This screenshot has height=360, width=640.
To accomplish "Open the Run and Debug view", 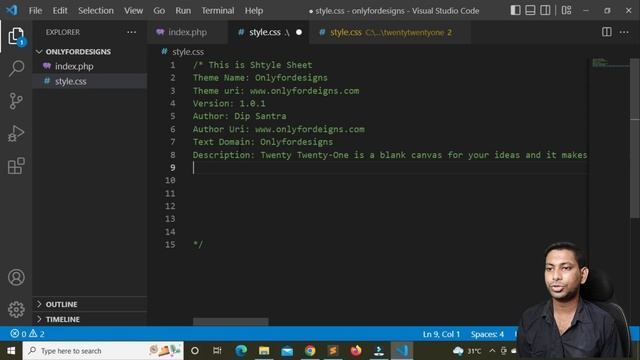I will pyautogui.click(x=16, y=133).
